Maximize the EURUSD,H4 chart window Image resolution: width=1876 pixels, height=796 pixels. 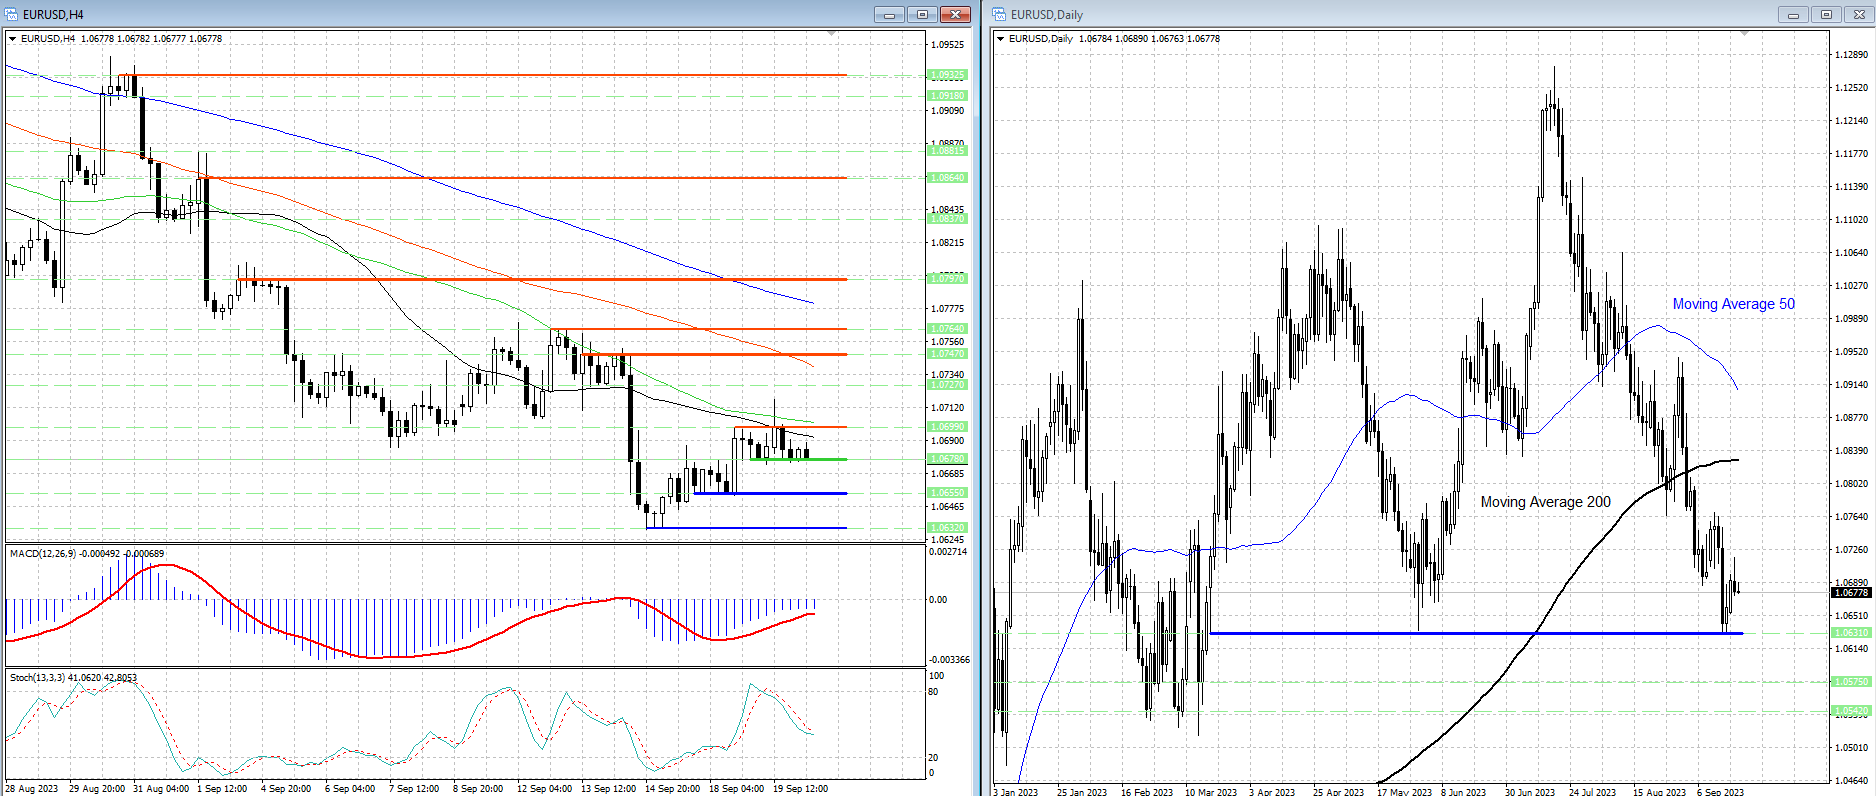(922, 14)
